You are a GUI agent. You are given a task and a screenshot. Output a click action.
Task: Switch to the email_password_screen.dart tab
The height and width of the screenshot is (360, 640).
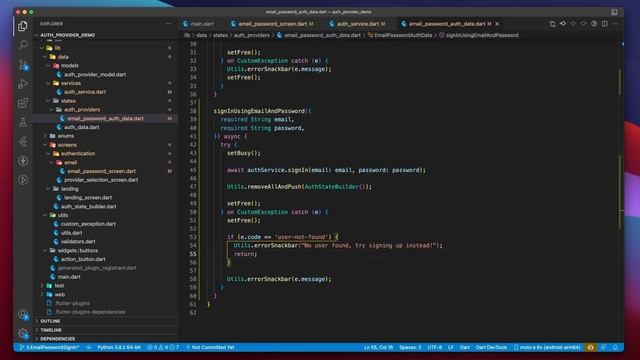[x=272, y=24]
